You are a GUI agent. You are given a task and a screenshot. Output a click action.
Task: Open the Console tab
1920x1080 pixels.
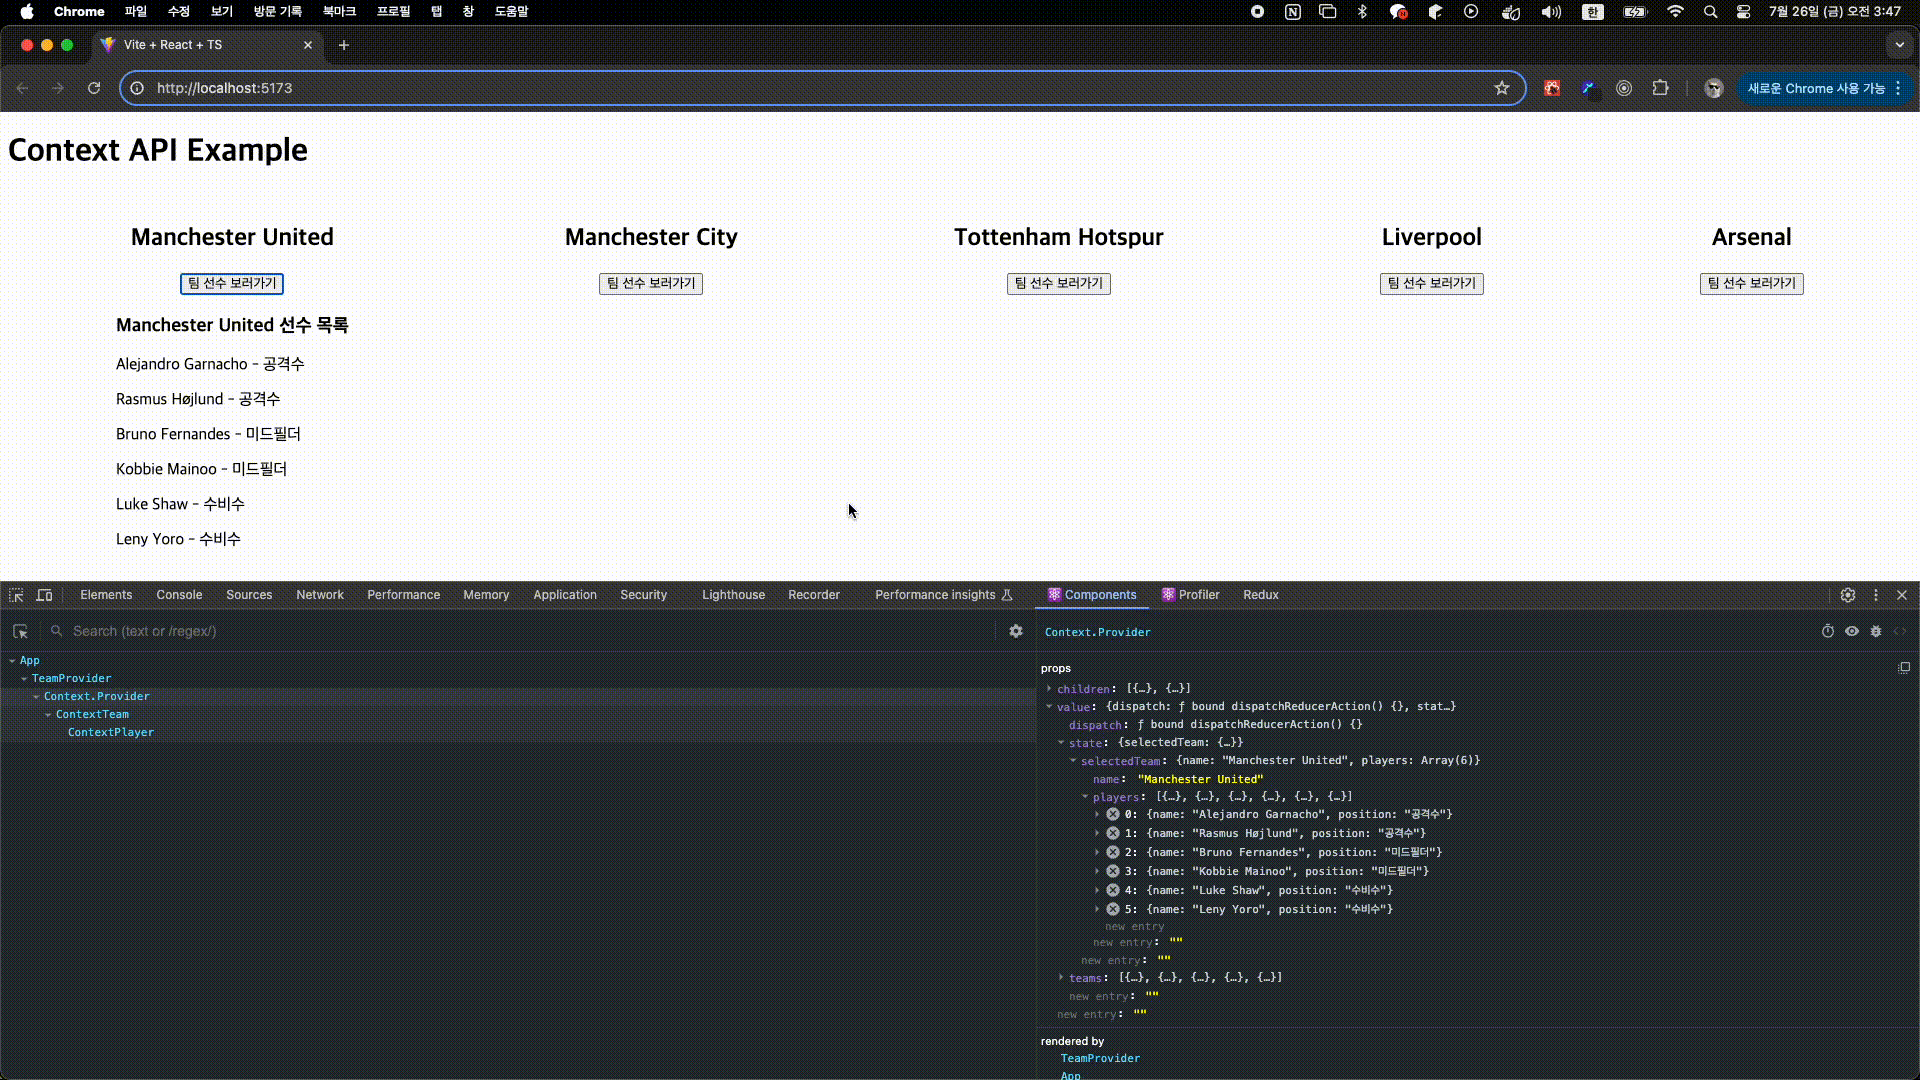tap(179, 595)
